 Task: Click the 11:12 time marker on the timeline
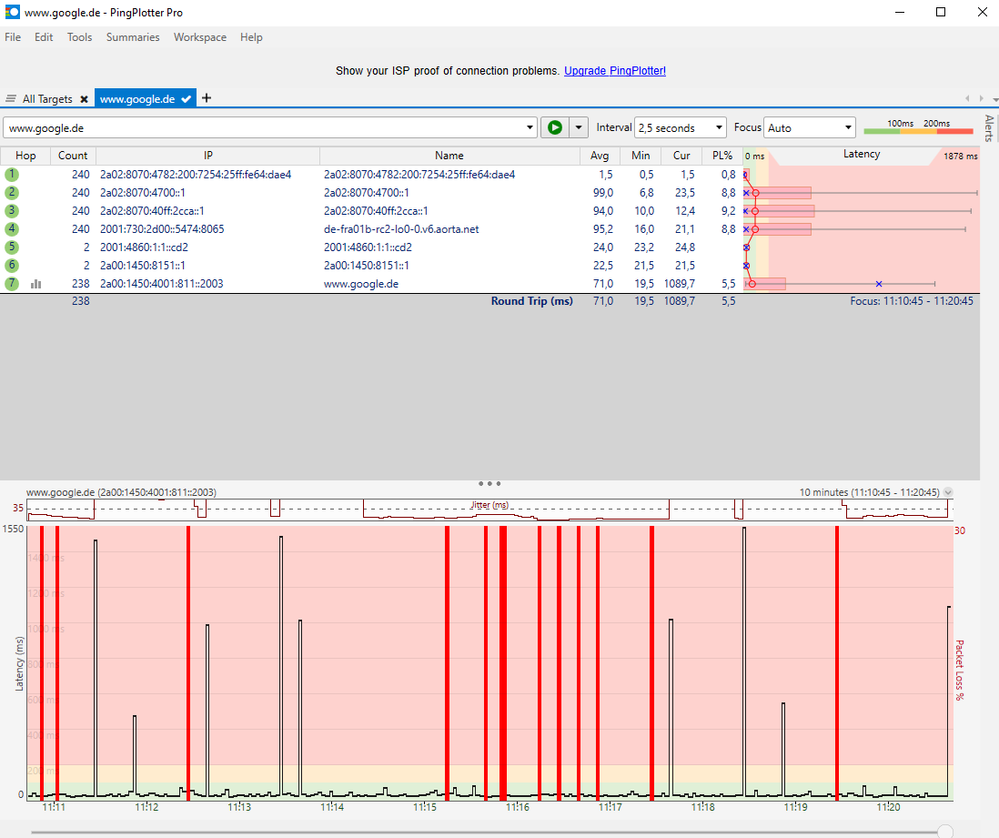point(147,807)
